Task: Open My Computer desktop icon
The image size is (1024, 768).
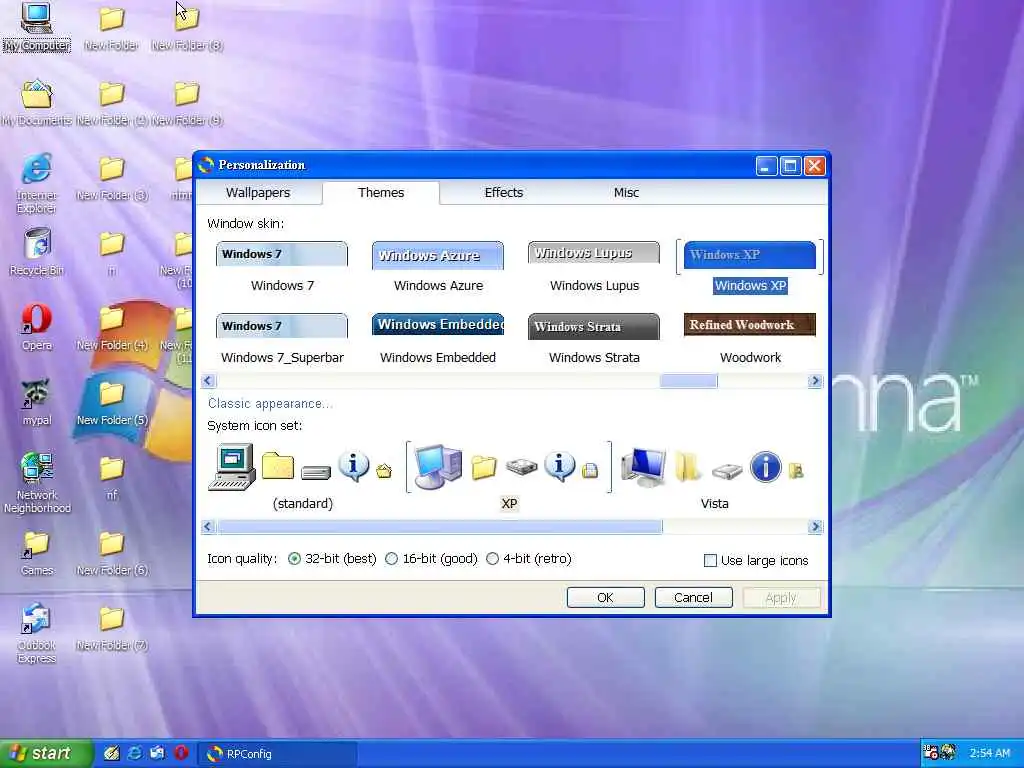Action: click(37, 27)
